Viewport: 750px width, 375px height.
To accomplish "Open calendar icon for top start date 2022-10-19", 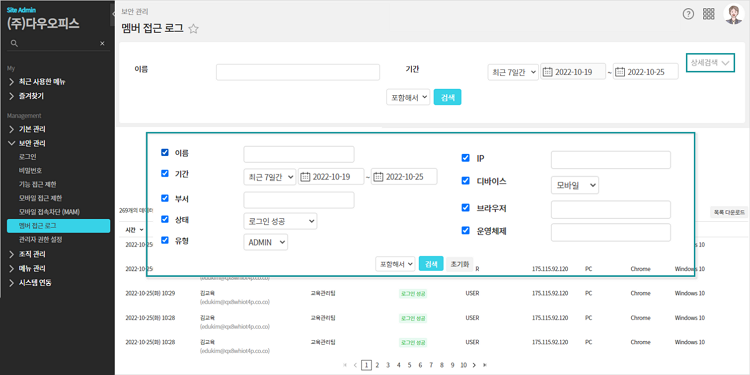I will pos(548,72).
